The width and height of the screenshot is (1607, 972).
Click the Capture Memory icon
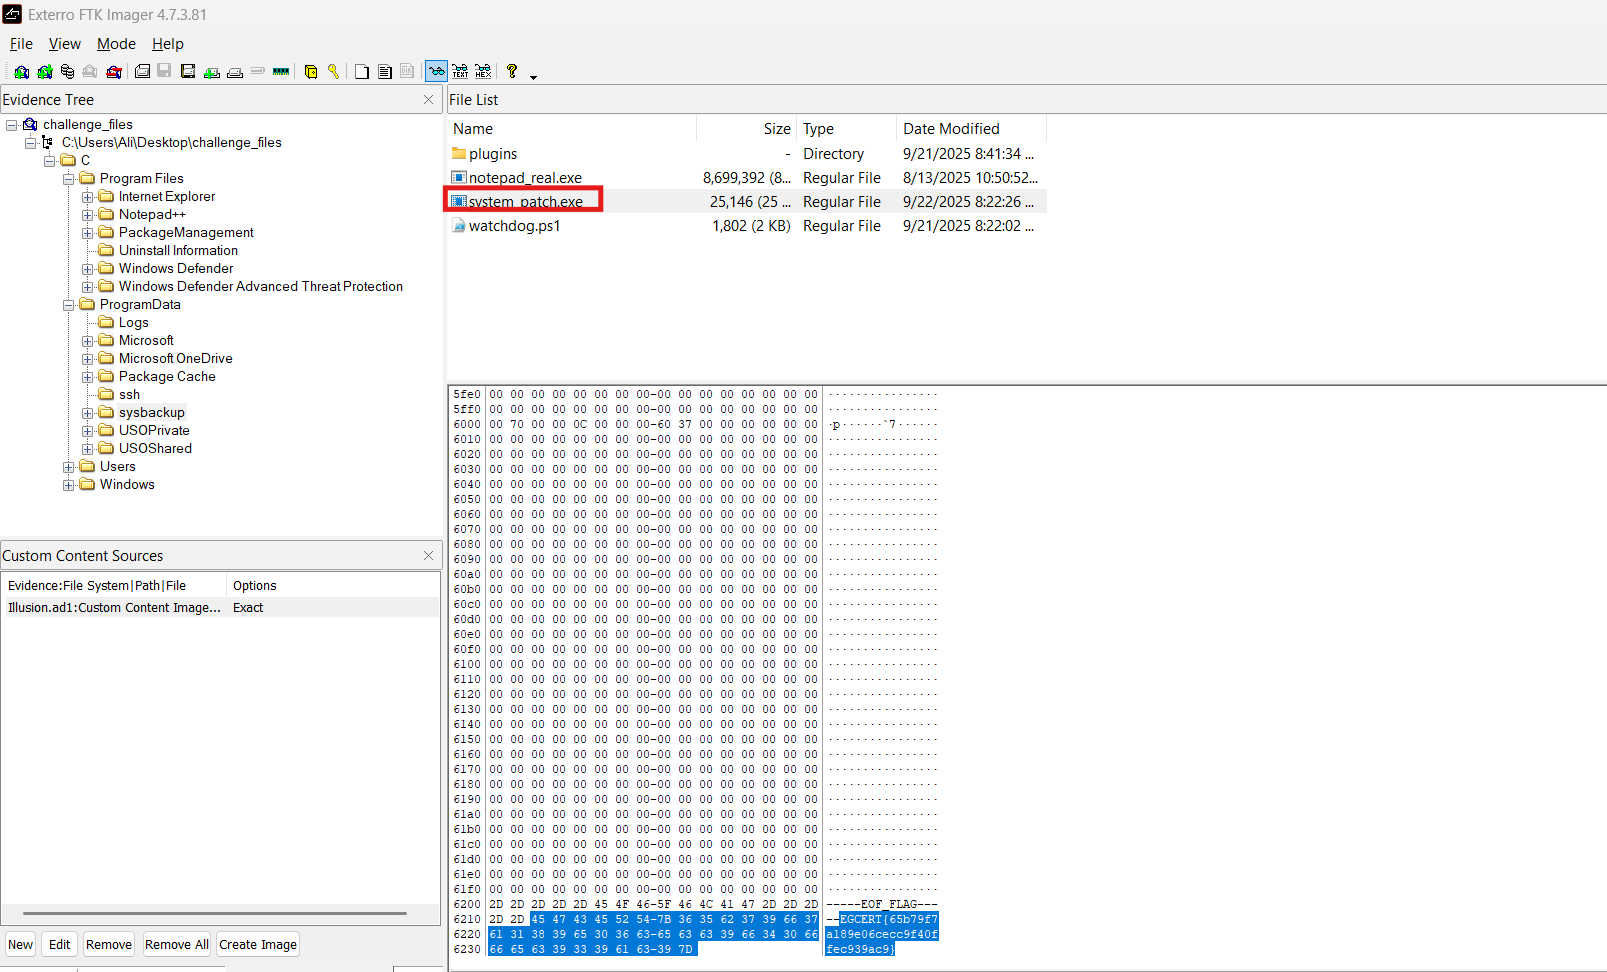tap(281, 72)
